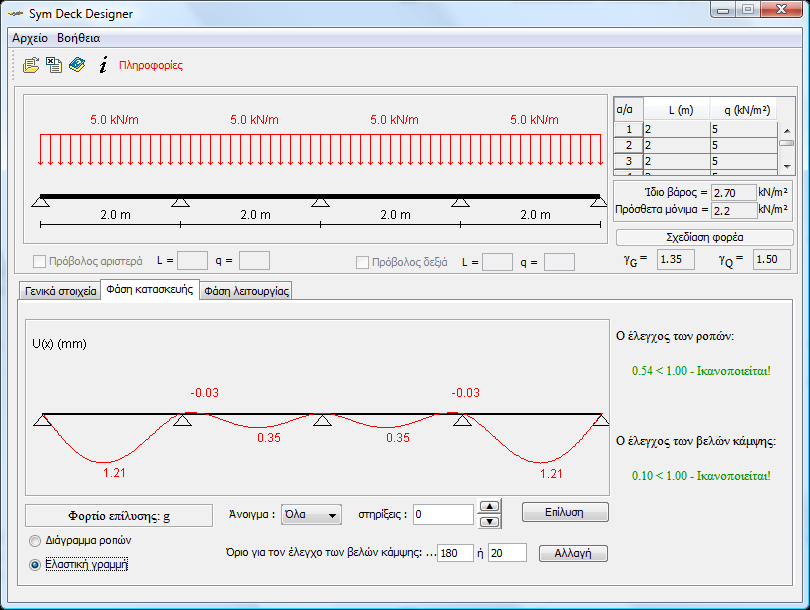This screenshot has width=810, height=610.
Task: Open the help book toolbar icon
Action: (x=77, y=65)
